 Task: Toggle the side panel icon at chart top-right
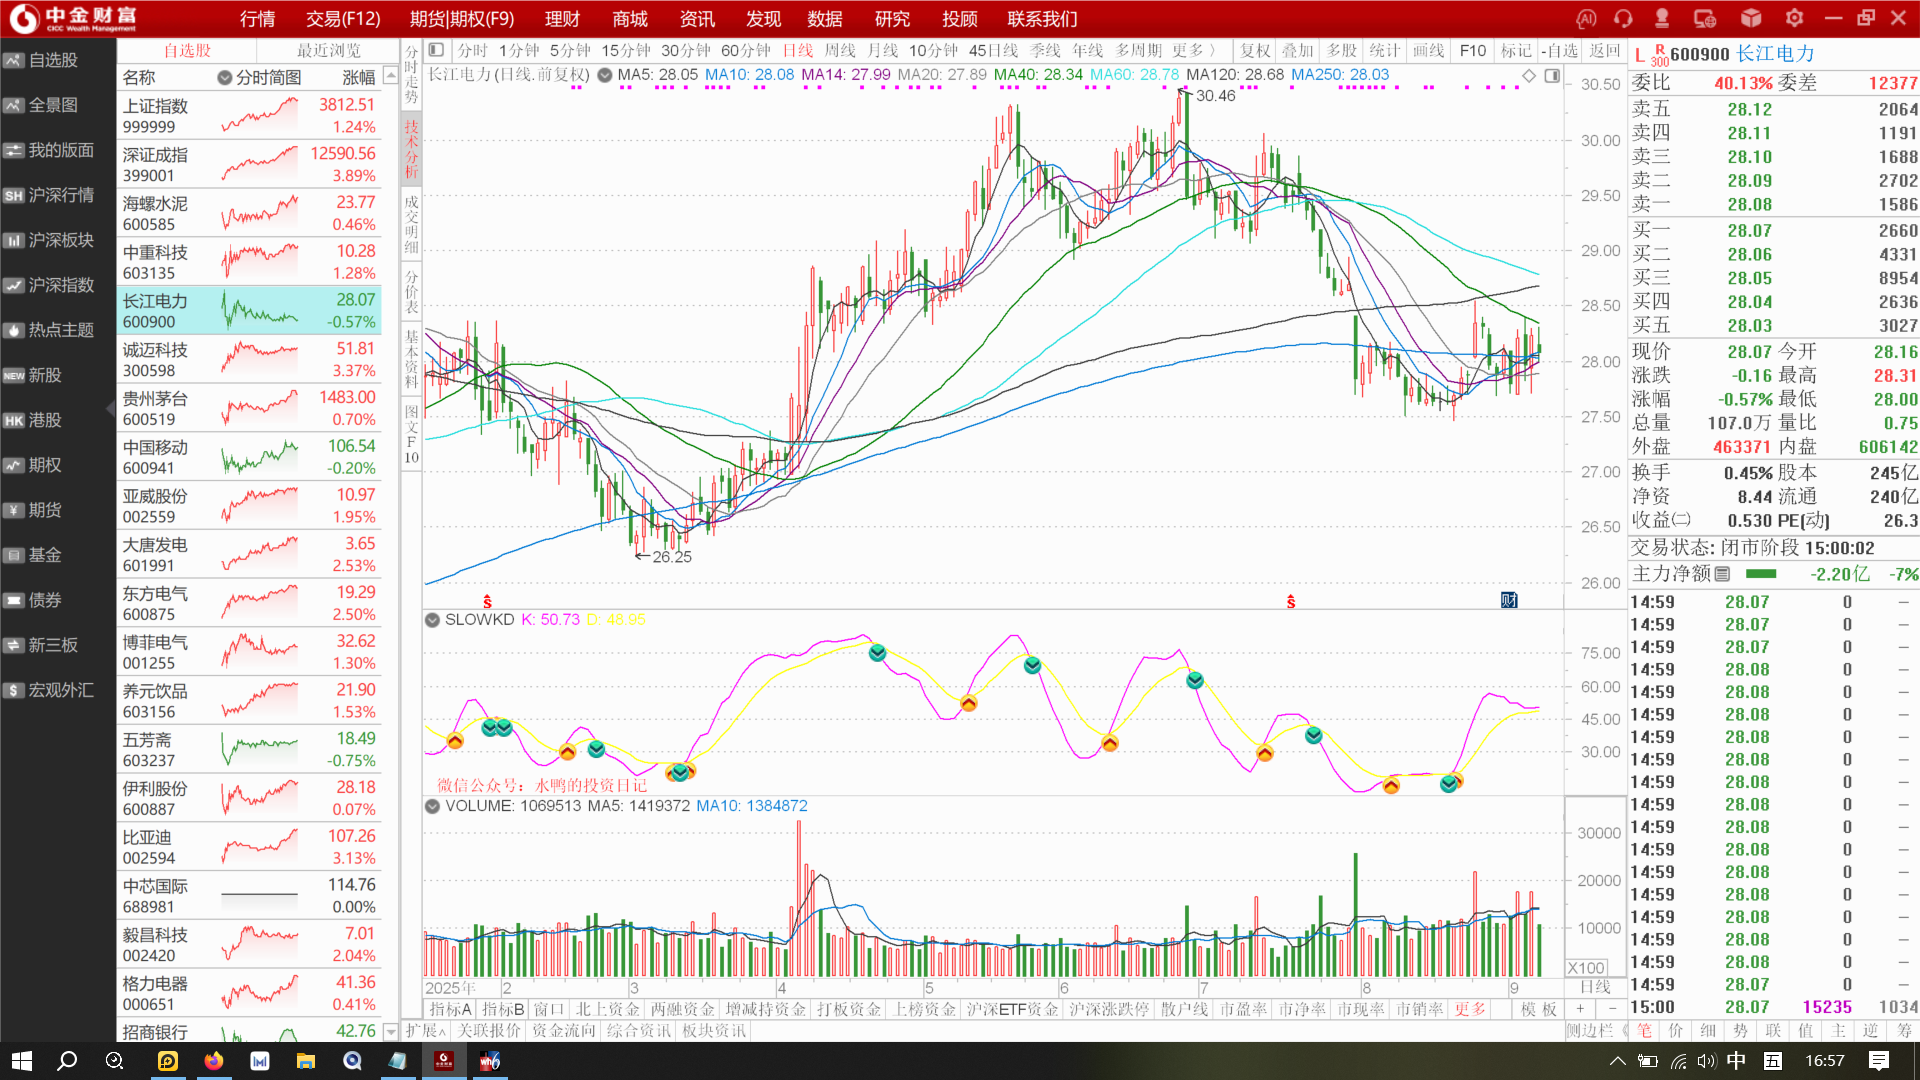click(x=1551, y=76)
